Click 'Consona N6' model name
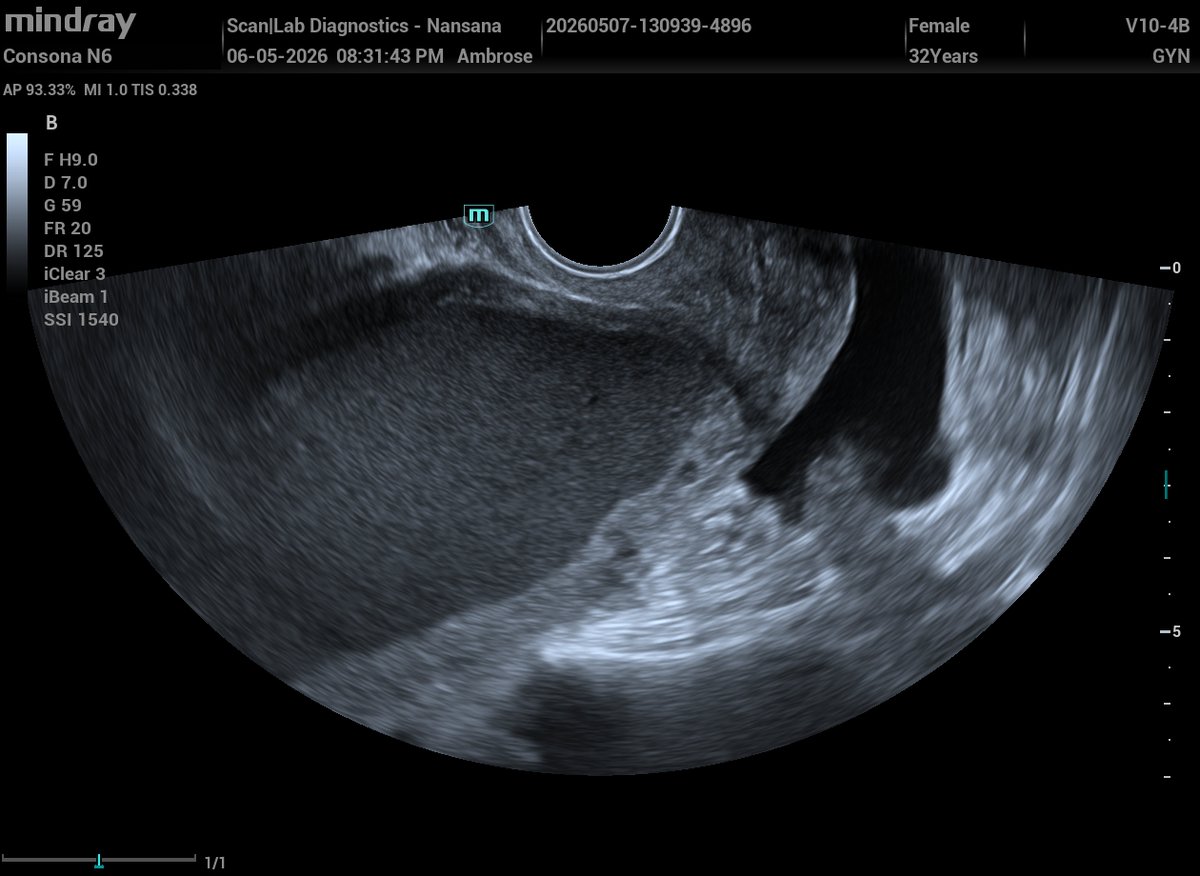1200x876 pixels. (x=58, y=56)
